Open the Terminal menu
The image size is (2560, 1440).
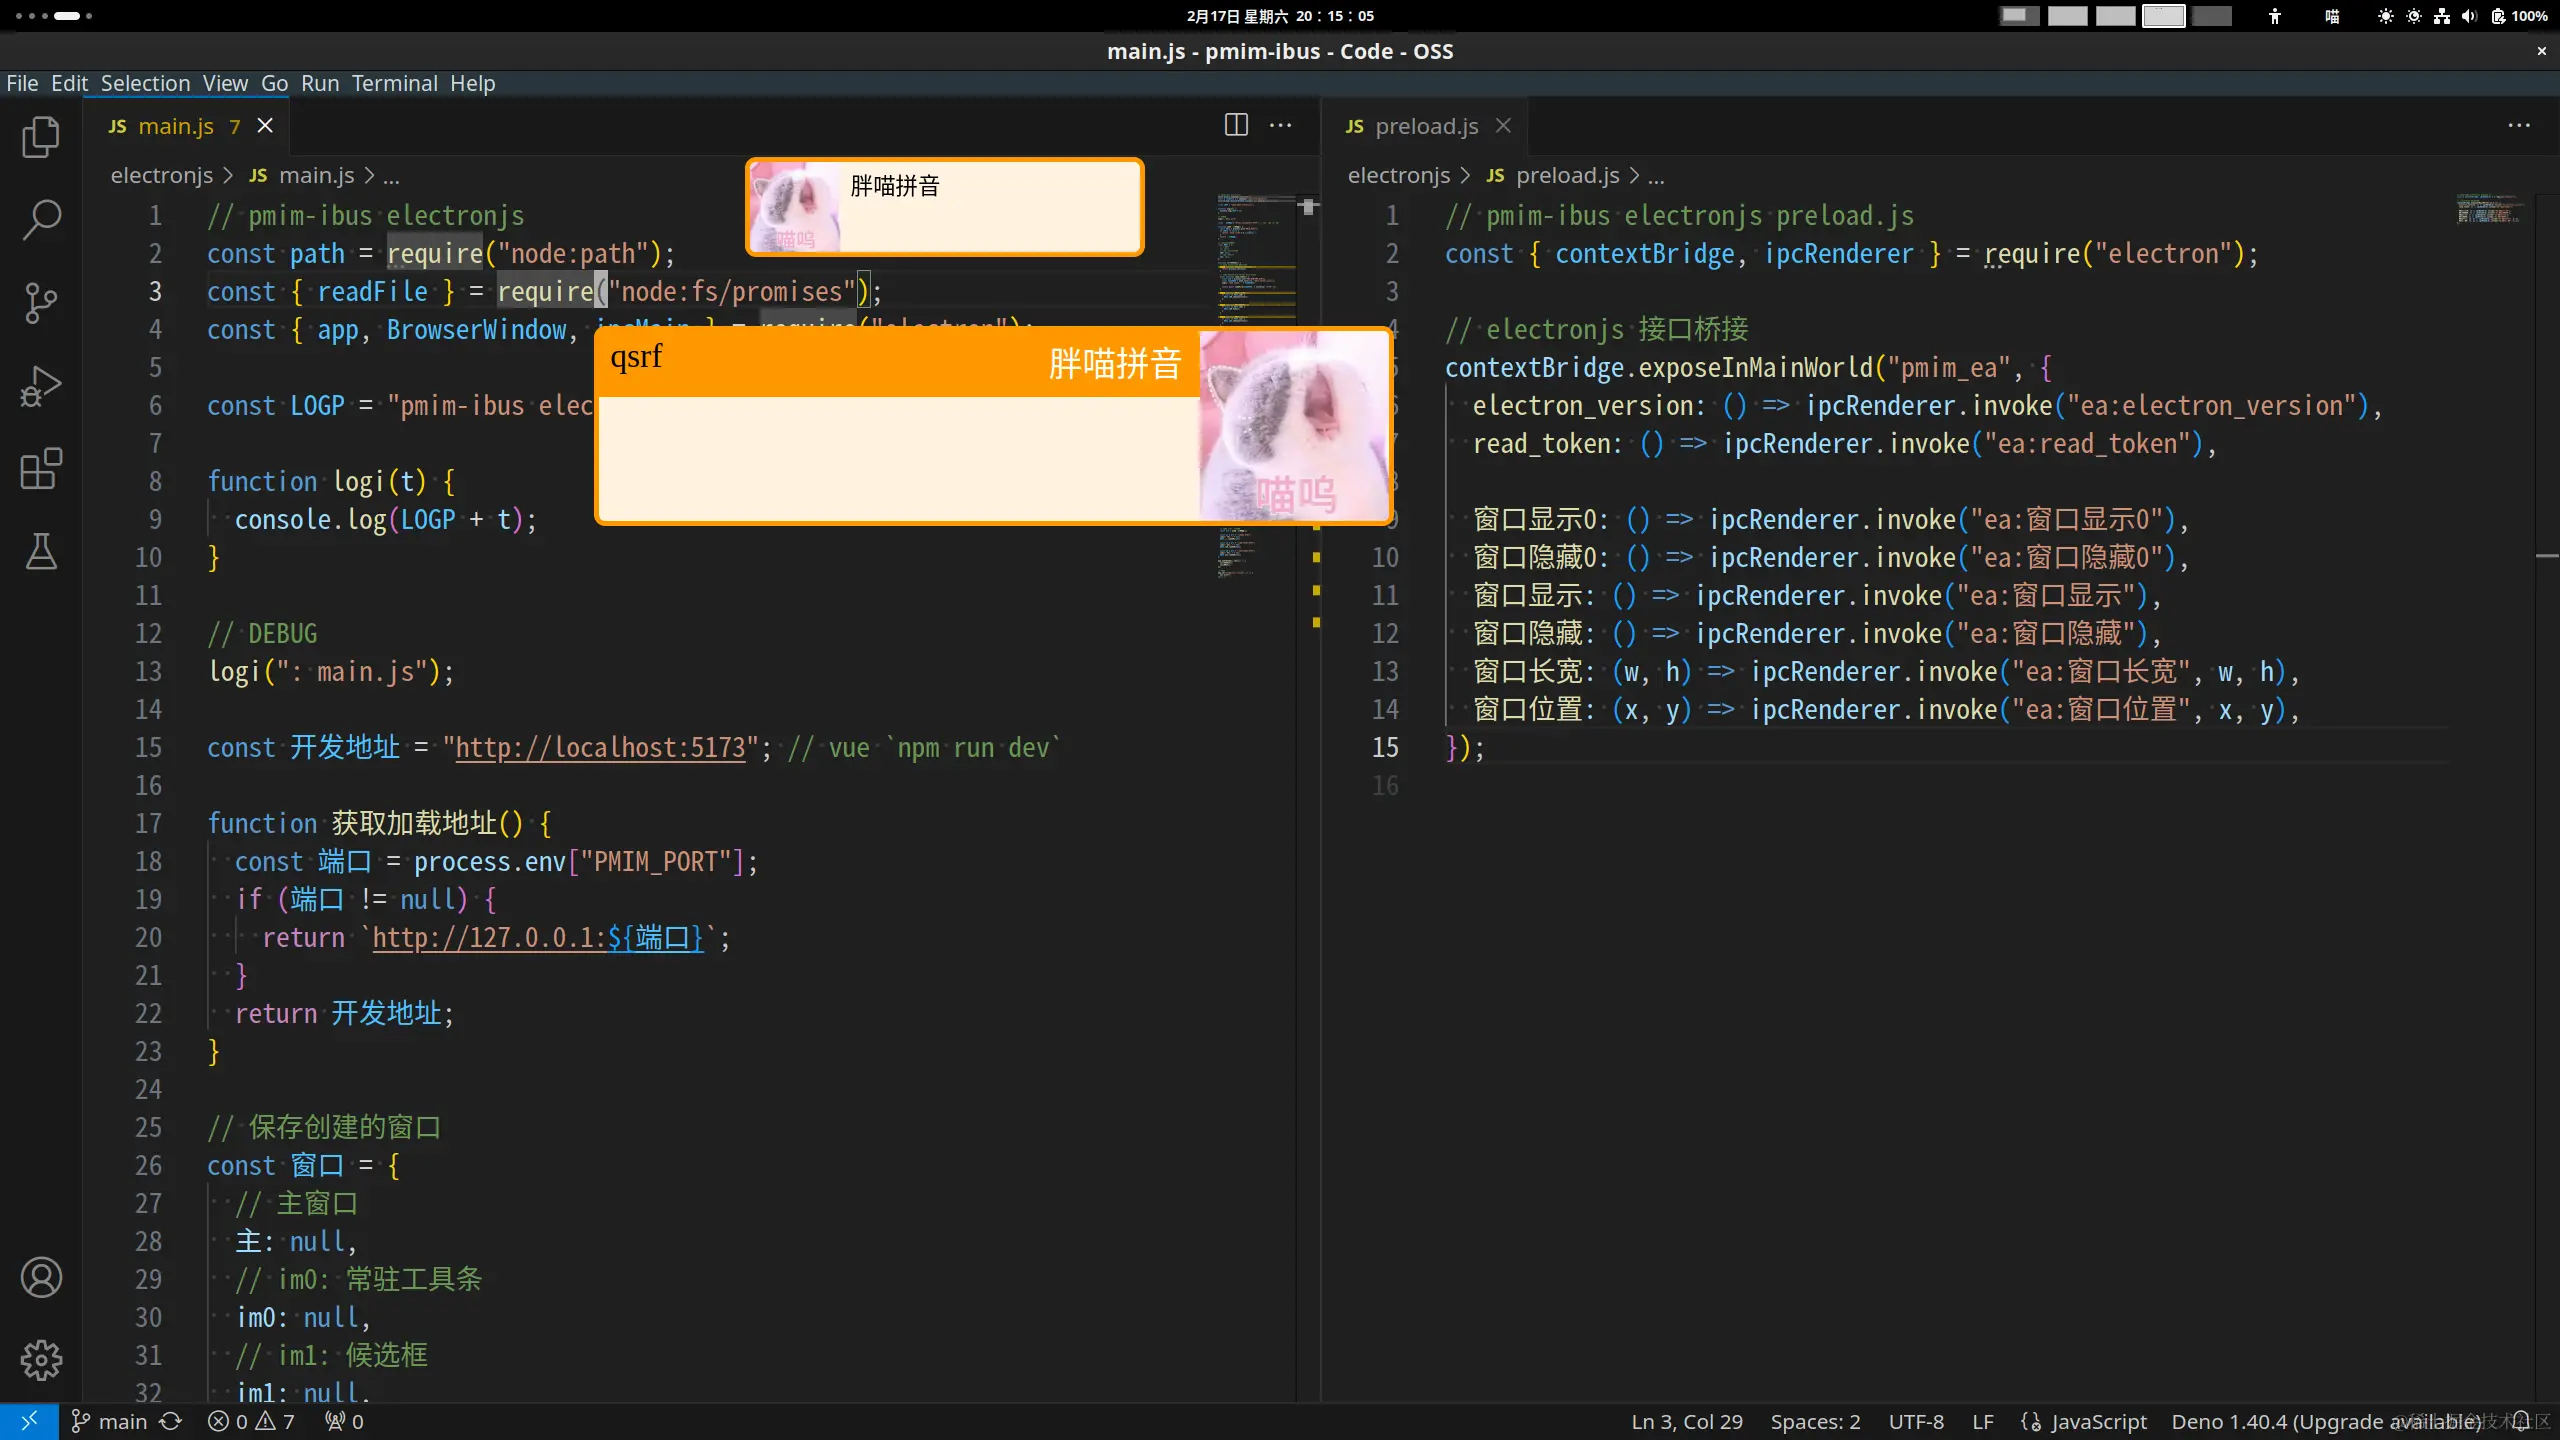click(x=394, y=83)
